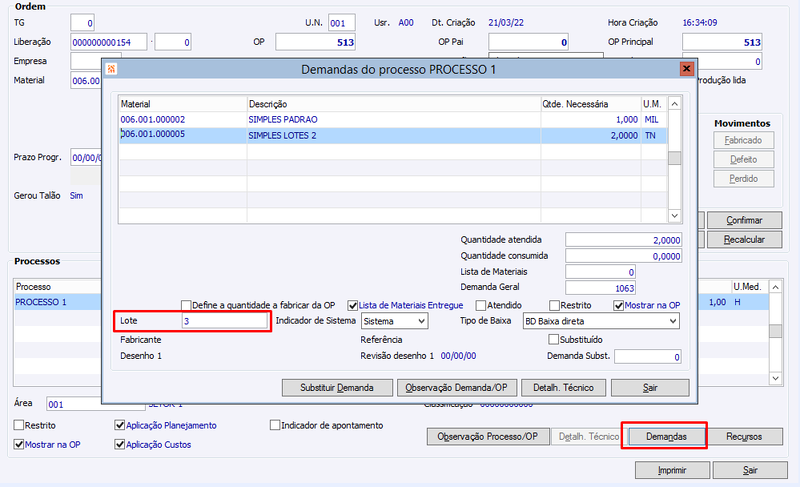Click Detalh. Técnico in the dialog

(x=563, y=388)
